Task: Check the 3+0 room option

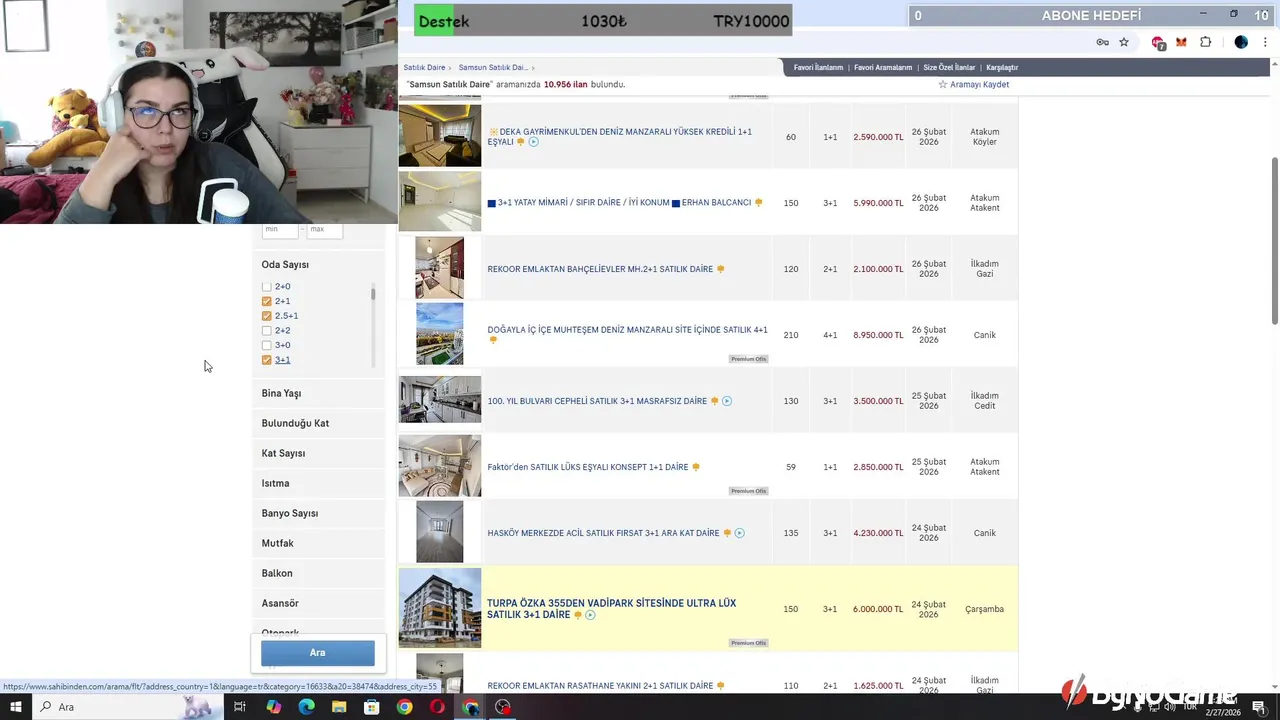Action: pos(267,345)
